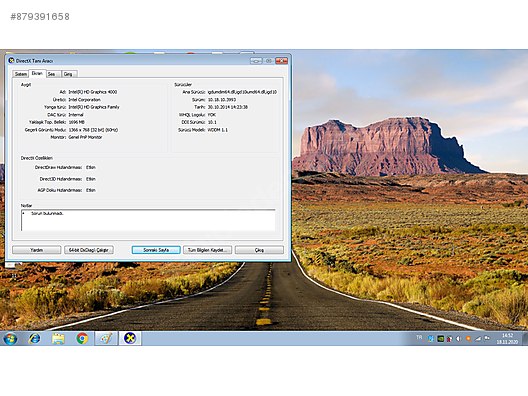
Task: Click the Direct3D Hızlandırması label
Action: [61, 179]
